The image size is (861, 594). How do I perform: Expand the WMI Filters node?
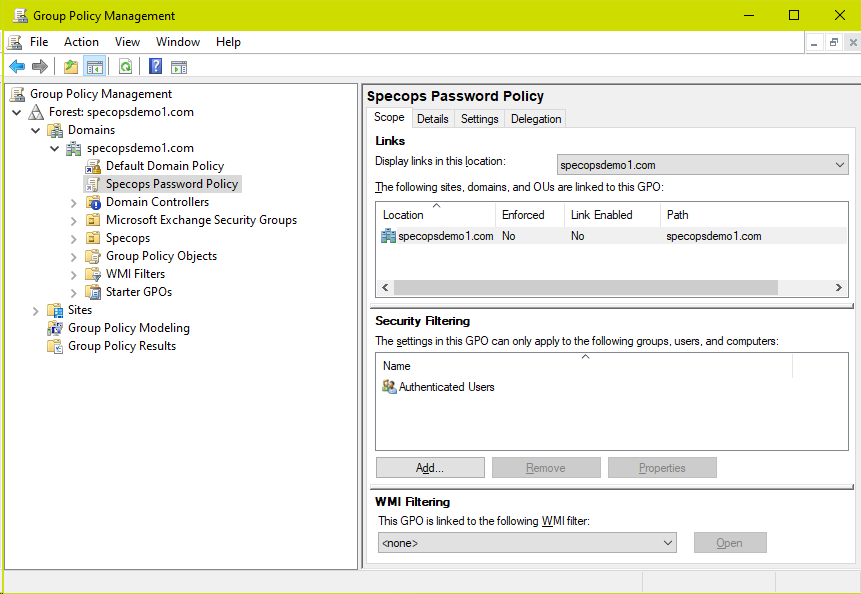click(x=74, y=274)
